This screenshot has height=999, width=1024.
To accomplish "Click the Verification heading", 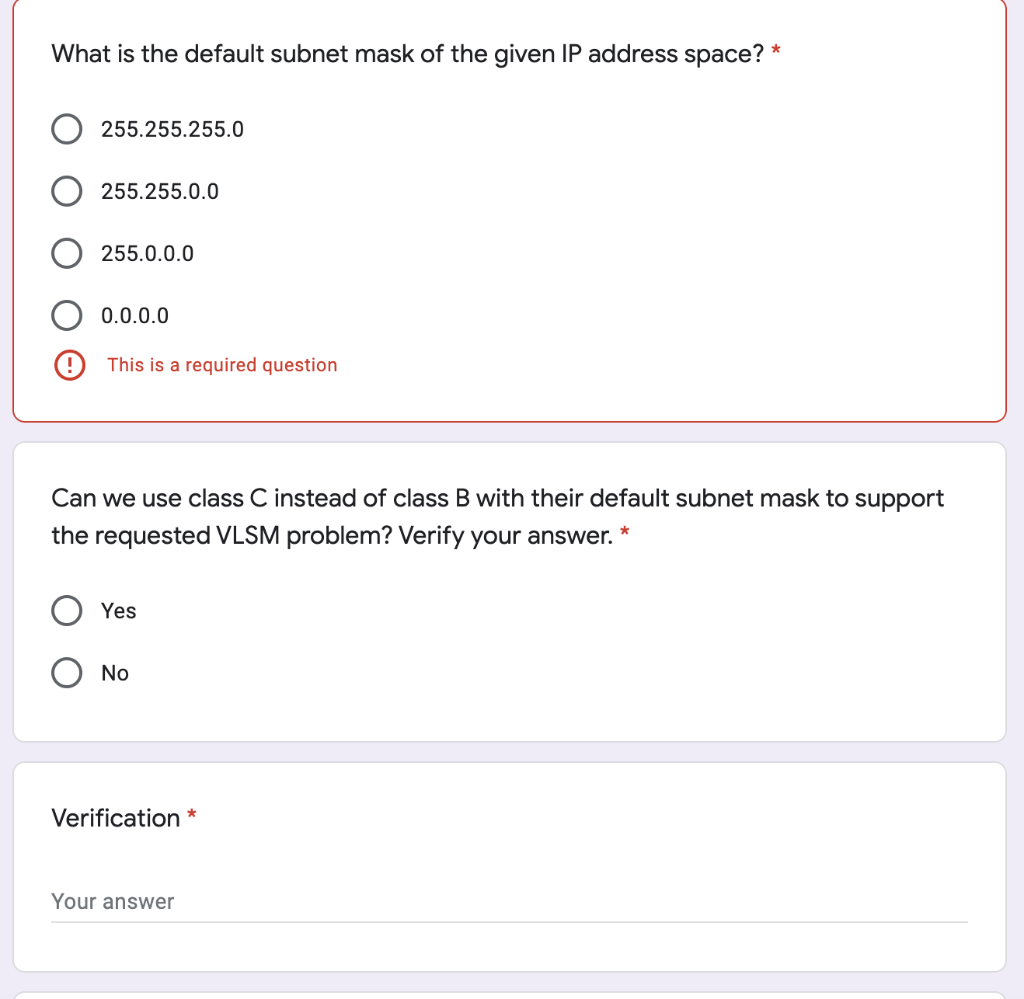I will [x=116, y=818].
